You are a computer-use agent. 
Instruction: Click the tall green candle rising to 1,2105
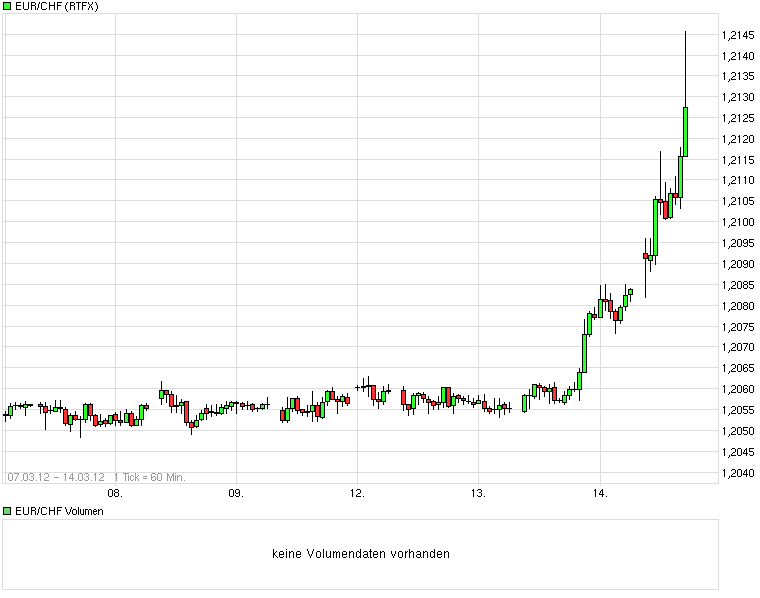pyautogui.click(x=655, y=227)
